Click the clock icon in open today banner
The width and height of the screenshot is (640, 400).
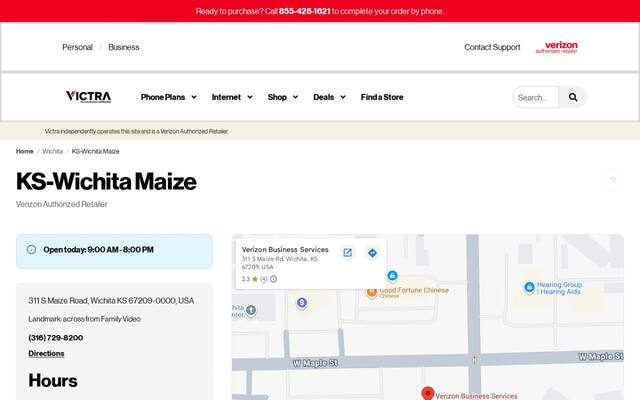(31, 249)
